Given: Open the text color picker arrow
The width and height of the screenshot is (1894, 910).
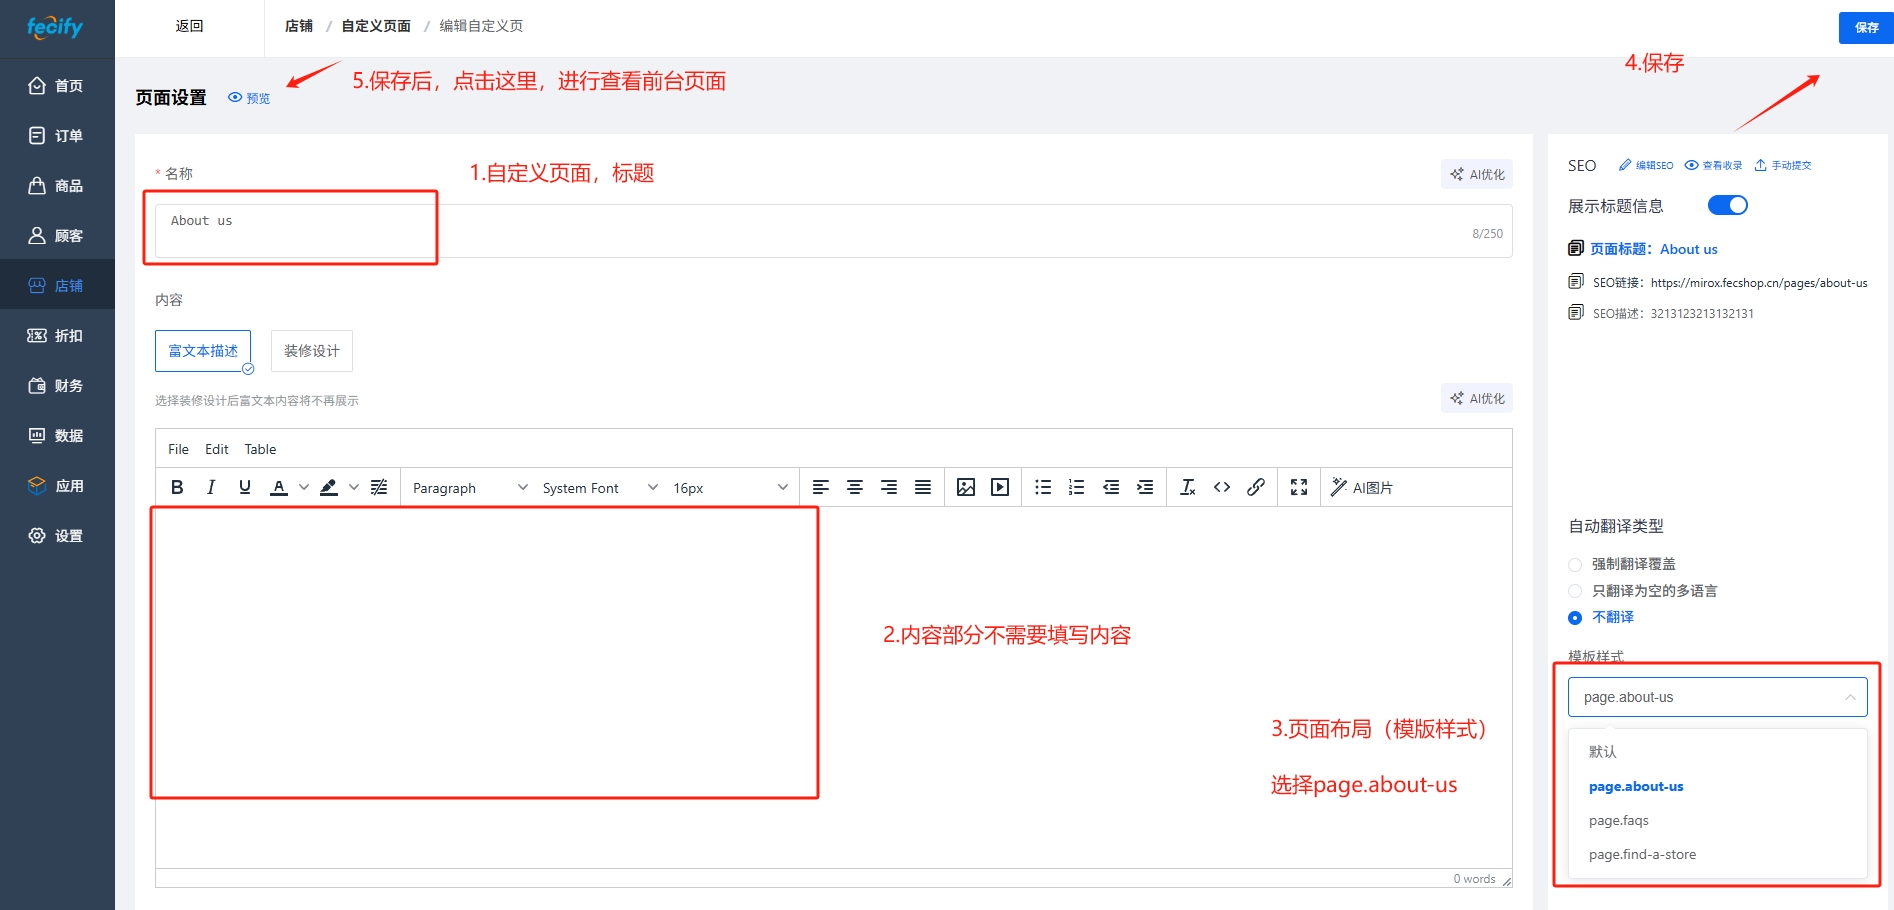Looking at the screenshot, I should 304,487.
